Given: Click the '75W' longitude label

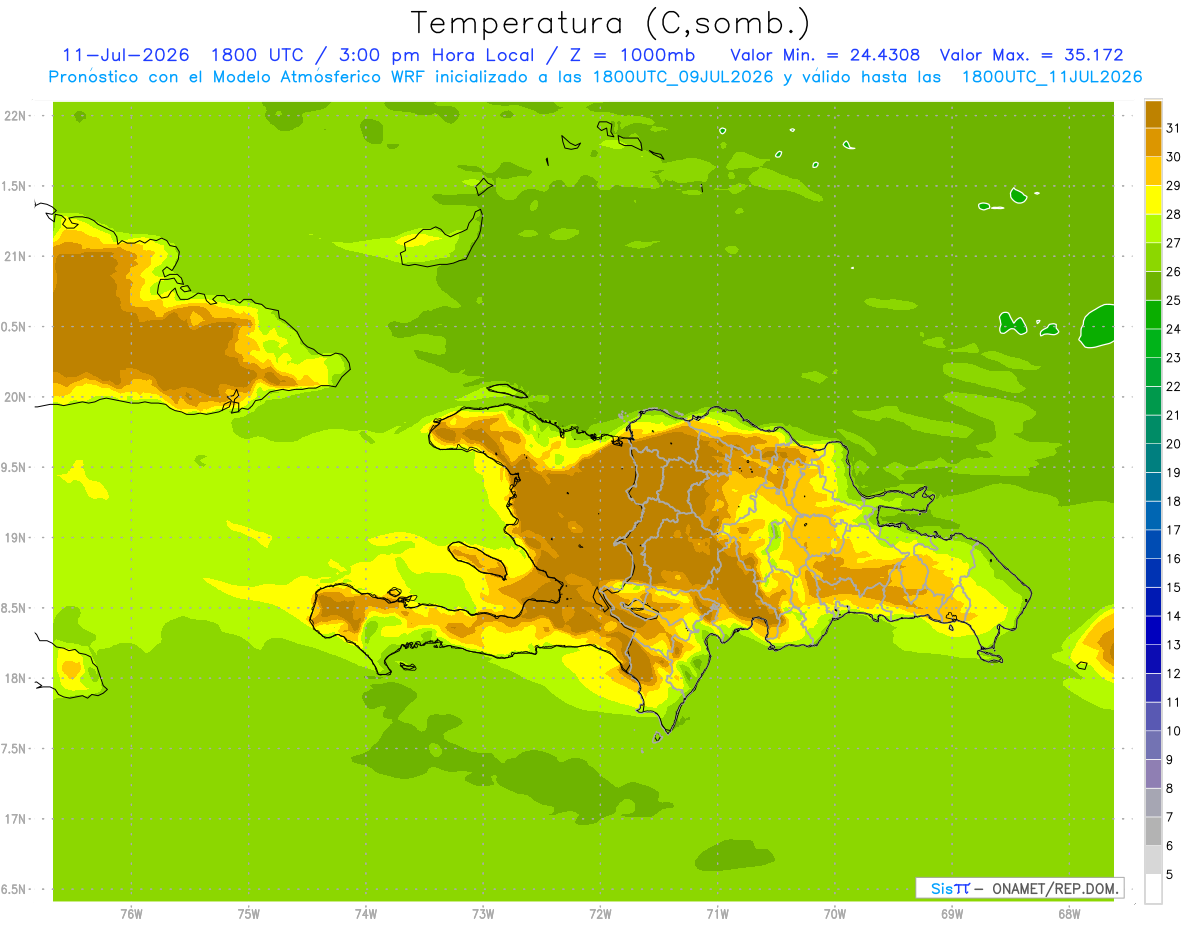Looking at the screenshot, I should 248,914.
